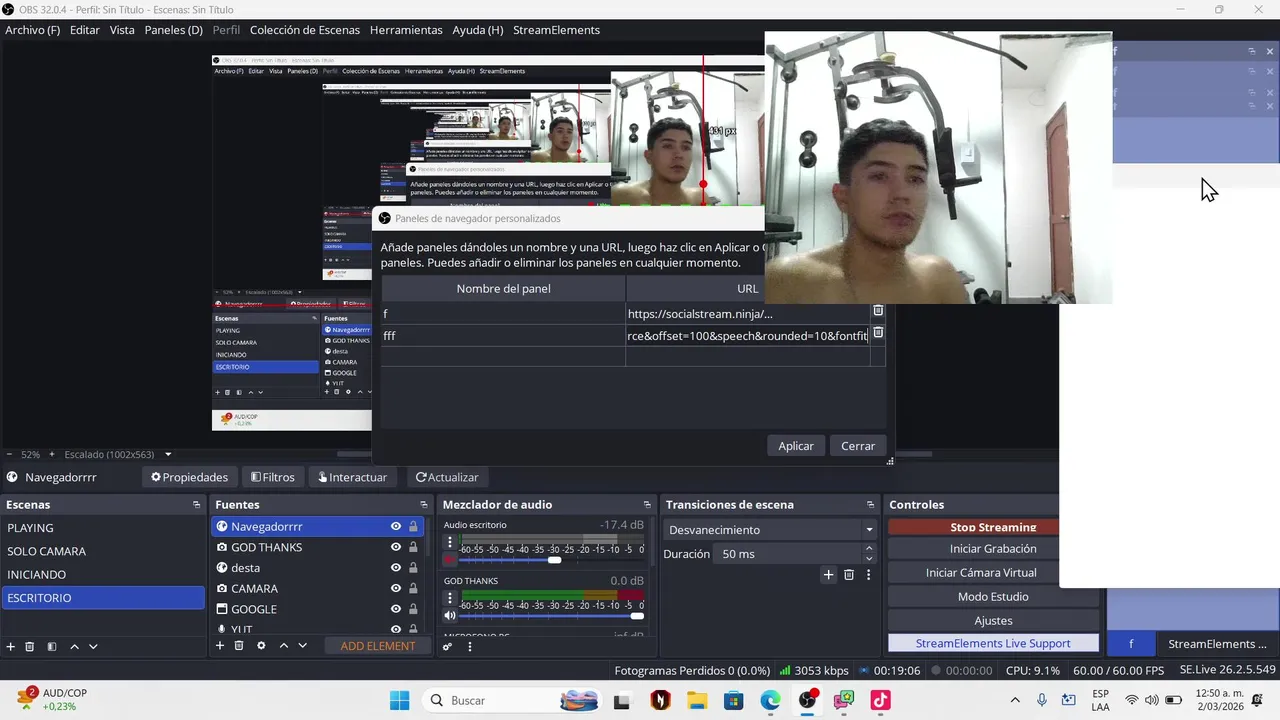The height and width of the screenshot is (720, 1280).
Task: Delete the selected scene with the Escenas trash icon
Action: coord(30,646)
